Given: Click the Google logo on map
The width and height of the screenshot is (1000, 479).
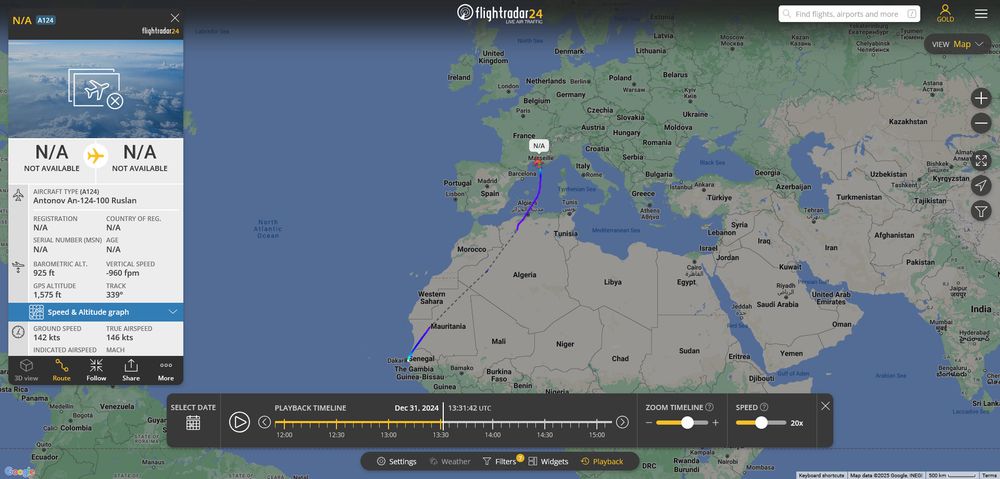Looking at the screenshot, I should pos(21,472).
